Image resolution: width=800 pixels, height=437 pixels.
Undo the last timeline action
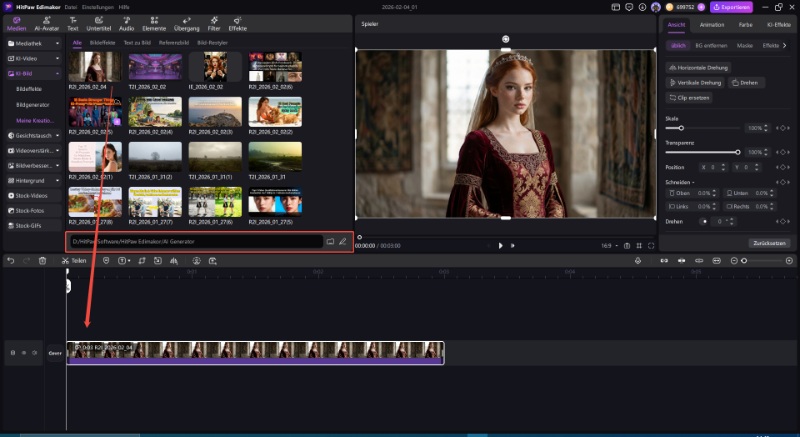coord(10,260)
